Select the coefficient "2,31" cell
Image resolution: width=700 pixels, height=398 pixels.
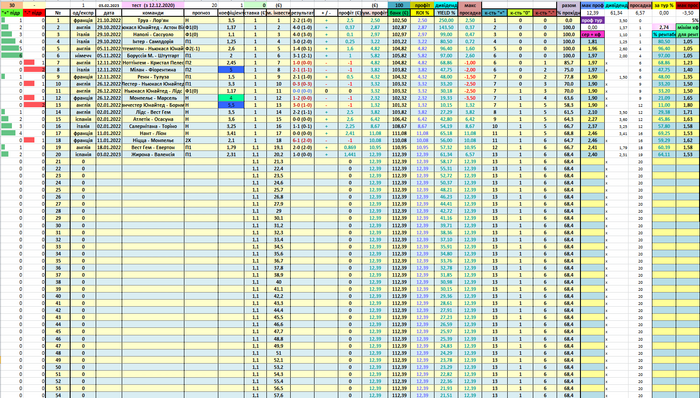(231, 154)
